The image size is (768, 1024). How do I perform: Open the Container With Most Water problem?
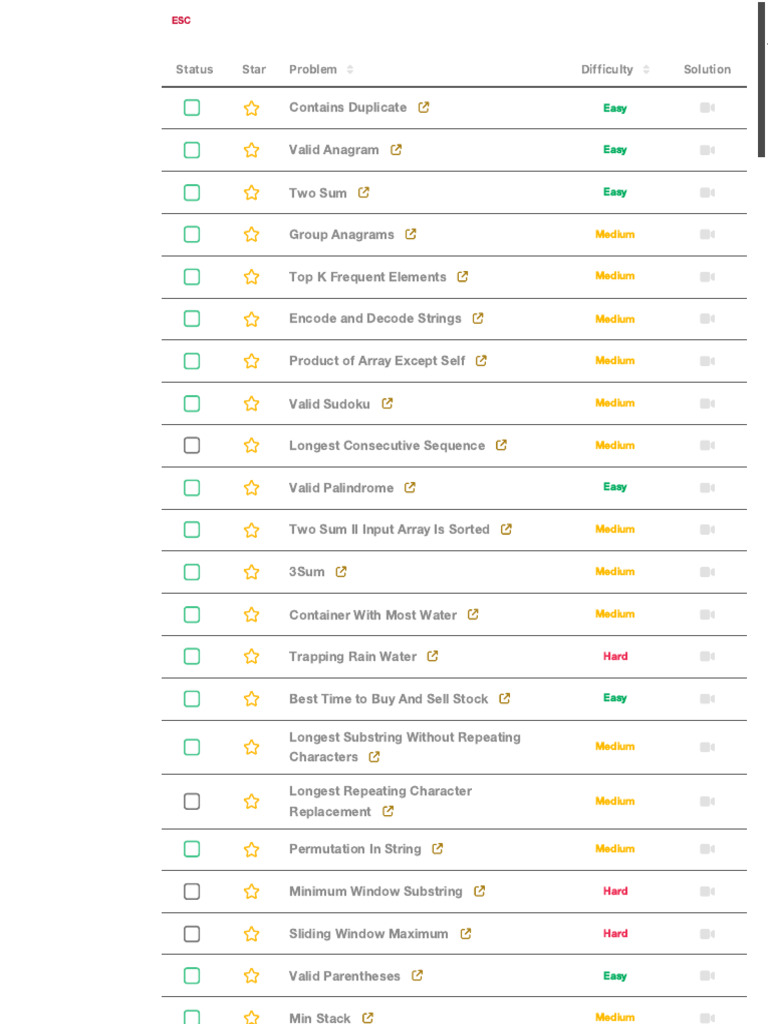pyautogui.click(x=372, y=615)
